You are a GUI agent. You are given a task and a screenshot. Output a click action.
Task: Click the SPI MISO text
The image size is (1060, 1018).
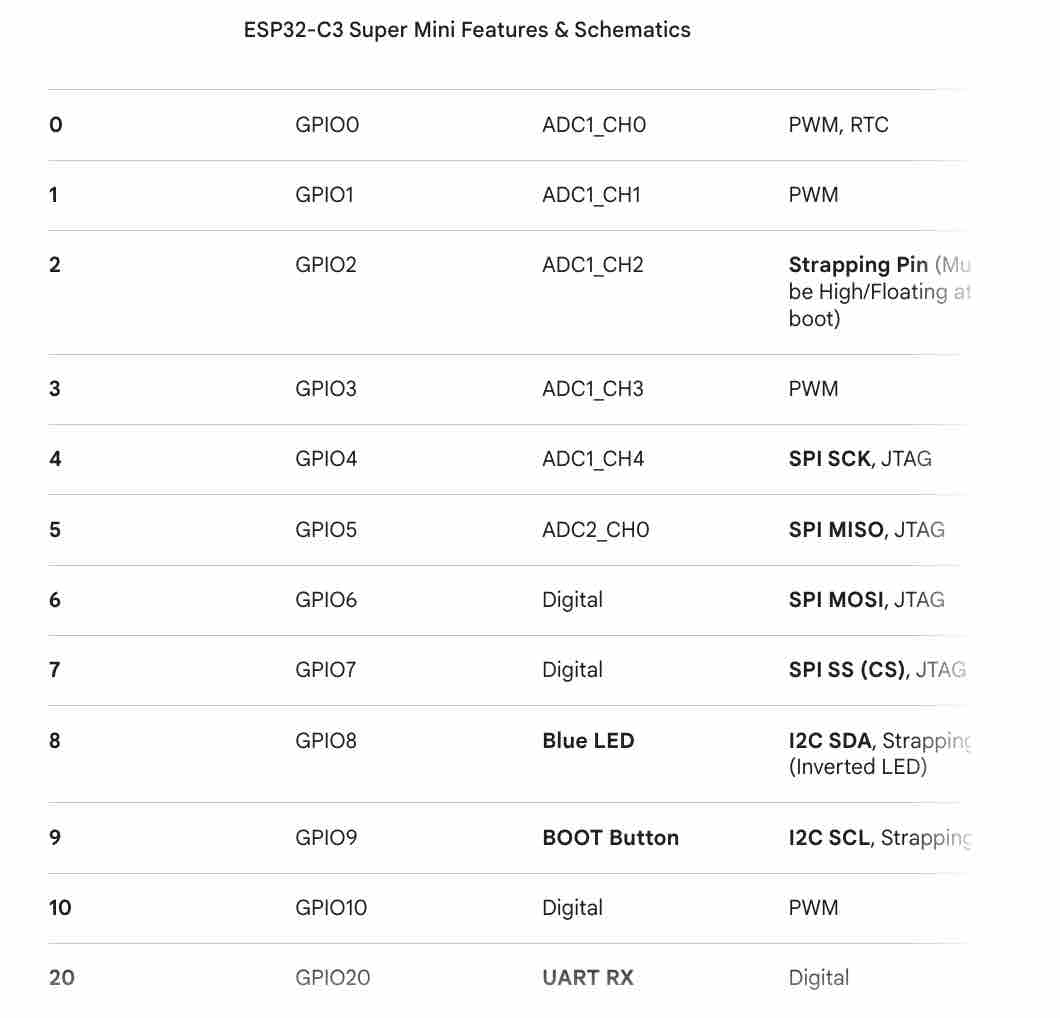[x=836, y=530]
